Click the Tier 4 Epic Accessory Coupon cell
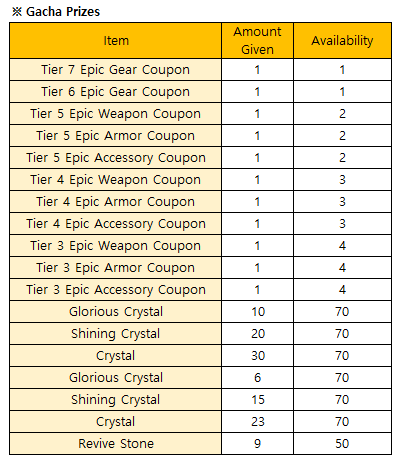396x460 pixels. (116, 224)
